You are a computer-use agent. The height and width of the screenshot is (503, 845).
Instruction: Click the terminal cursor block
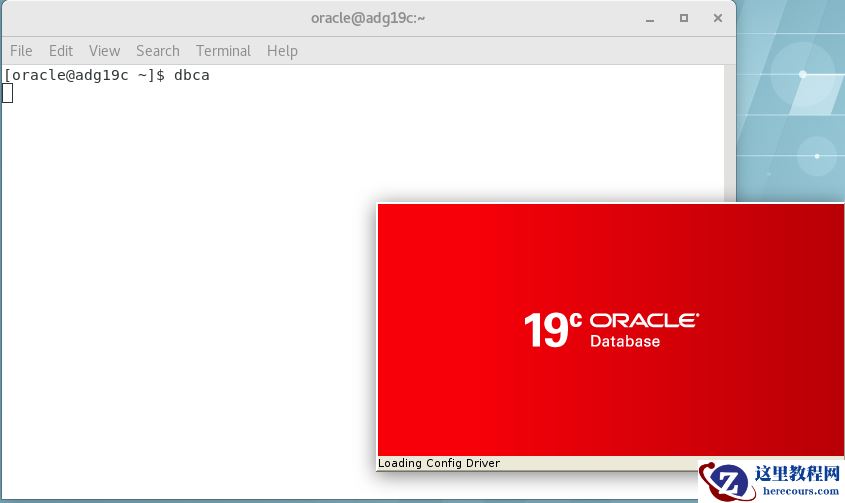(8, 93)
